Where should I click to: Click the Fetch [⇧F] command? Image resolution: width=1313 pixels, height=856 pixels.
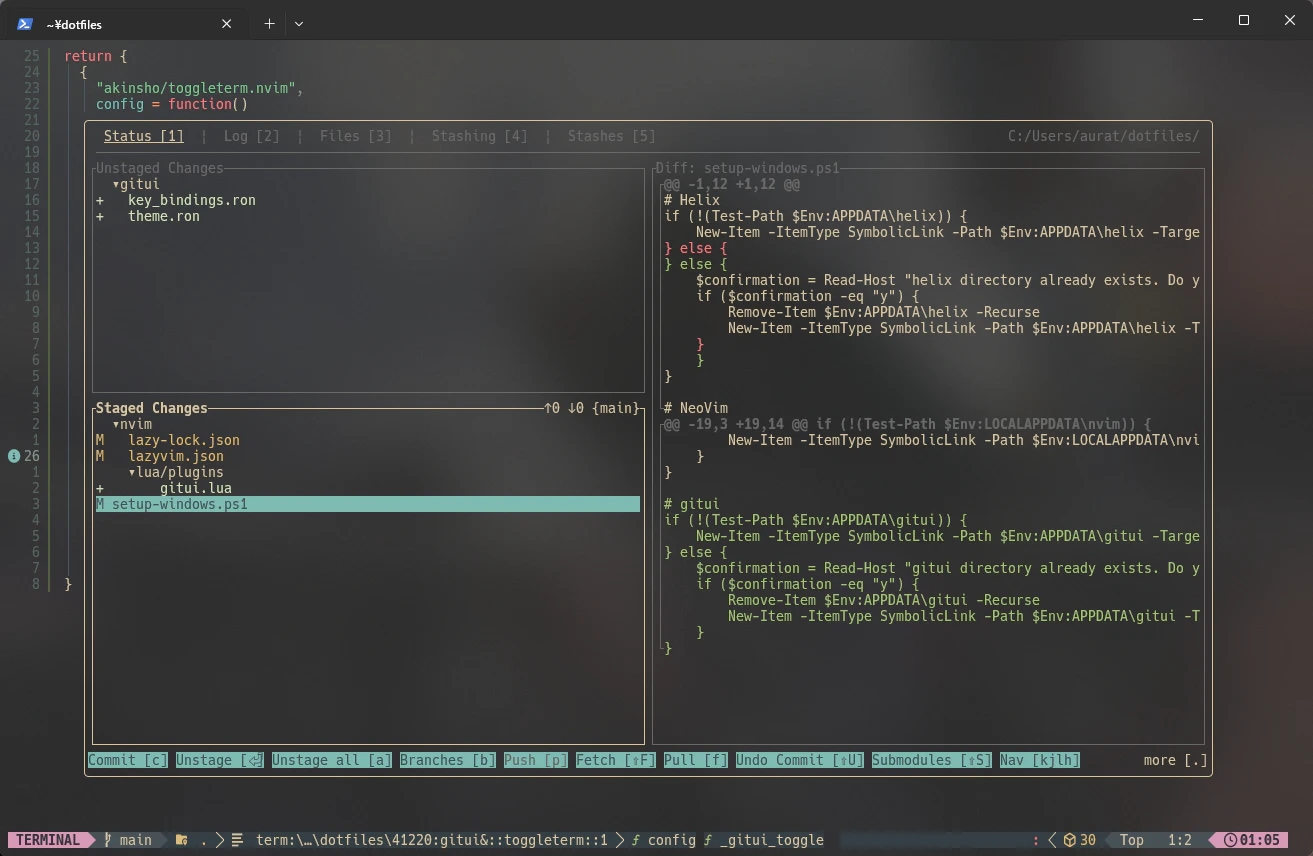point(616,760)
